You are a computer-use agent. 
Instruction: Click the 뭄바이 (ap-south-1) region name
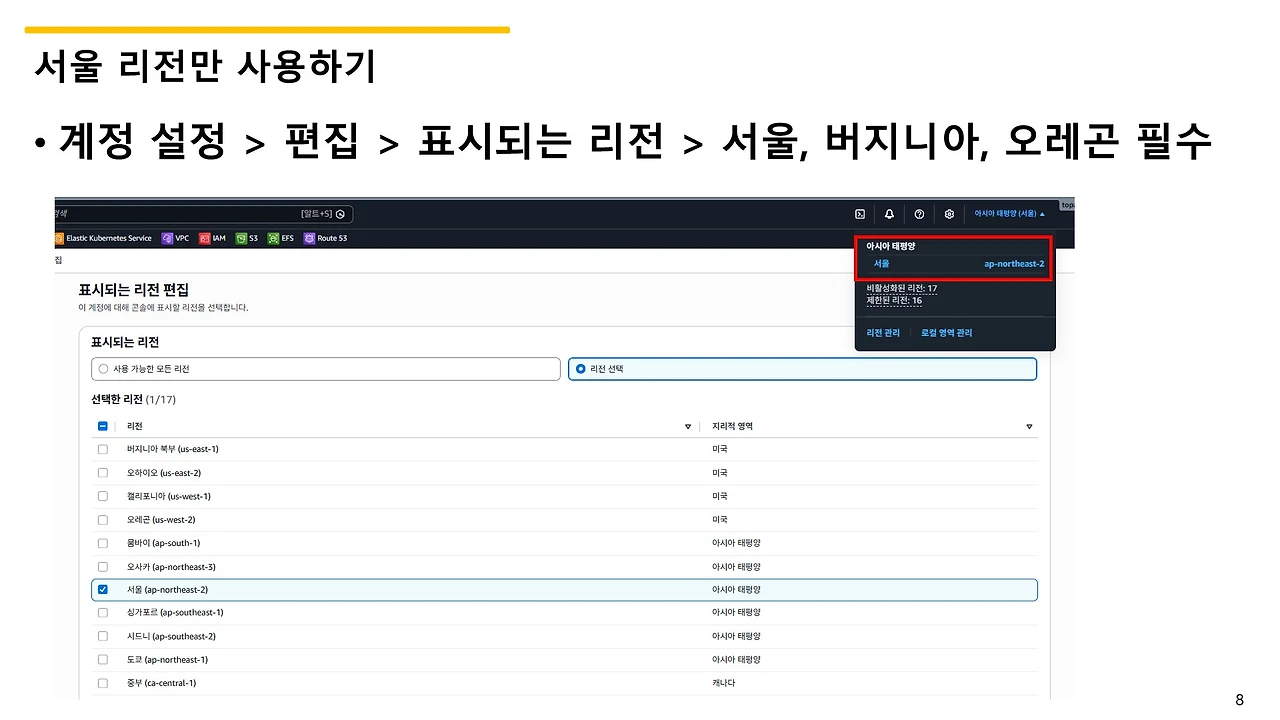[x=164, y=543]
